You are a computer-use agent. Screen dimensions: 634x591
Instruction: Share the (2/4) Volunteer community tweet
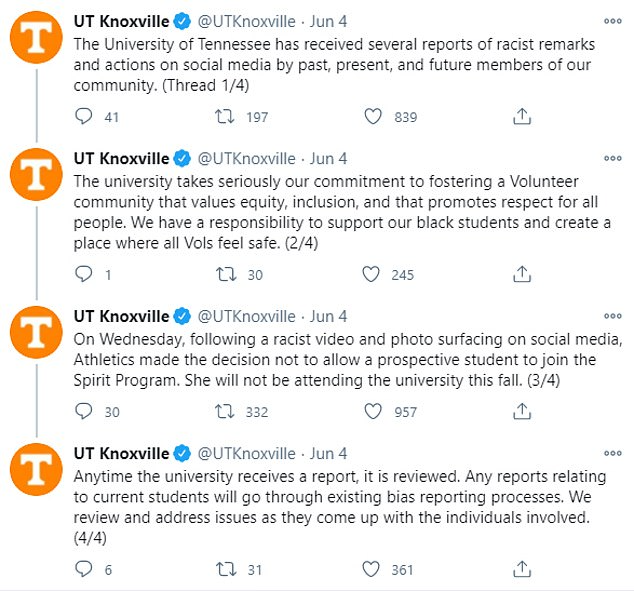click(x=522, y=274)
